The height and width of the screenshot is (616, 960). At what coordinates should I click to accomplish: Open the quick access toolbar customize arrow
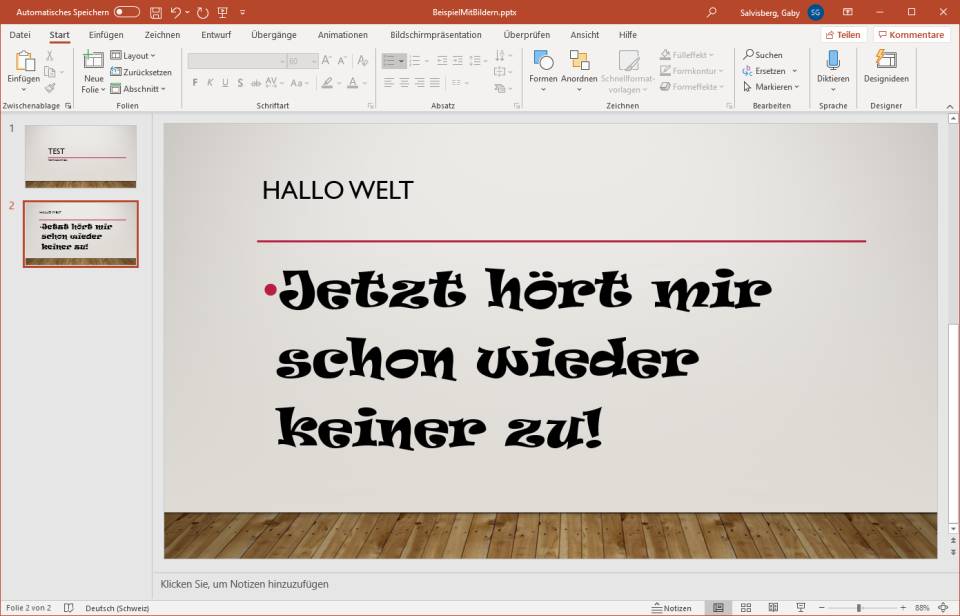[242, 12]
